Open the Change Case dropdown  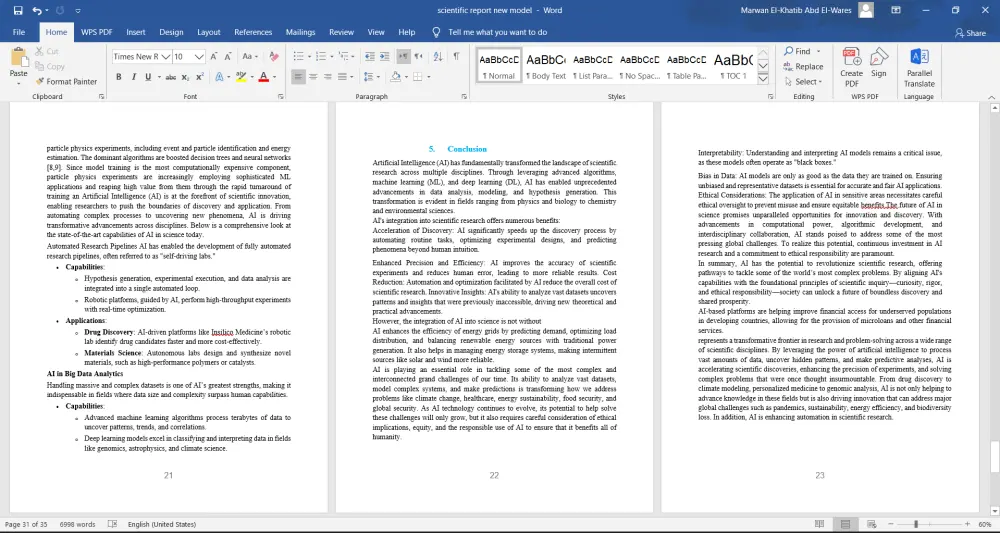[x=250, y=57]
